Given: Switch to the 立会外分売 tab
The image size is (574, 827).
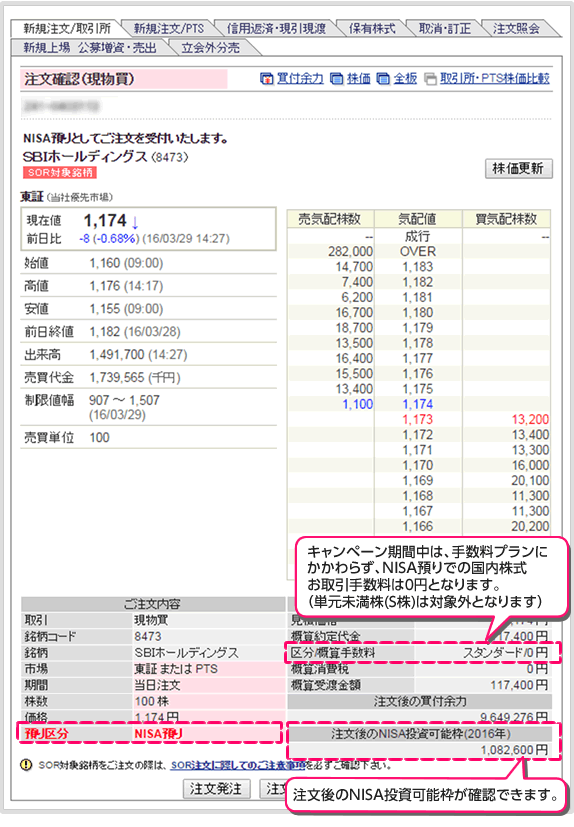Looking at the screenshot, I should pyautogui.click(x=210, y=47).
